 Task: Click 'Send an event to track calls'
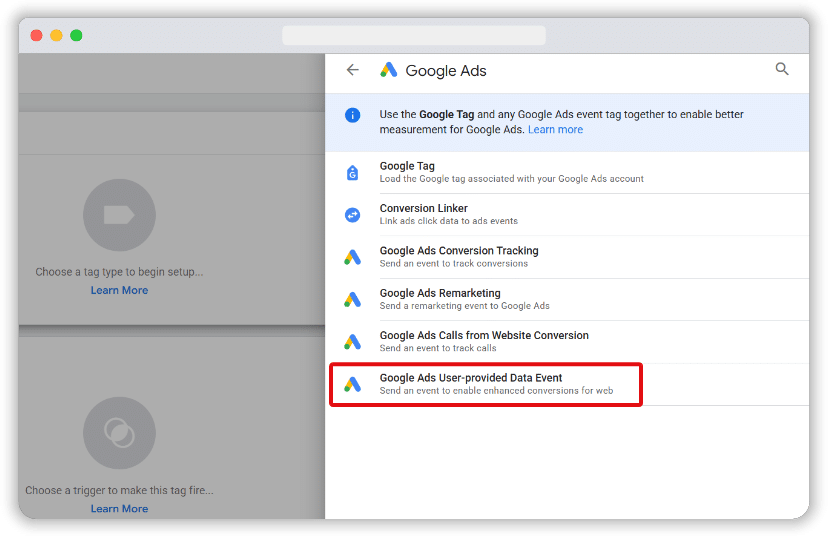tap(438, 348)
